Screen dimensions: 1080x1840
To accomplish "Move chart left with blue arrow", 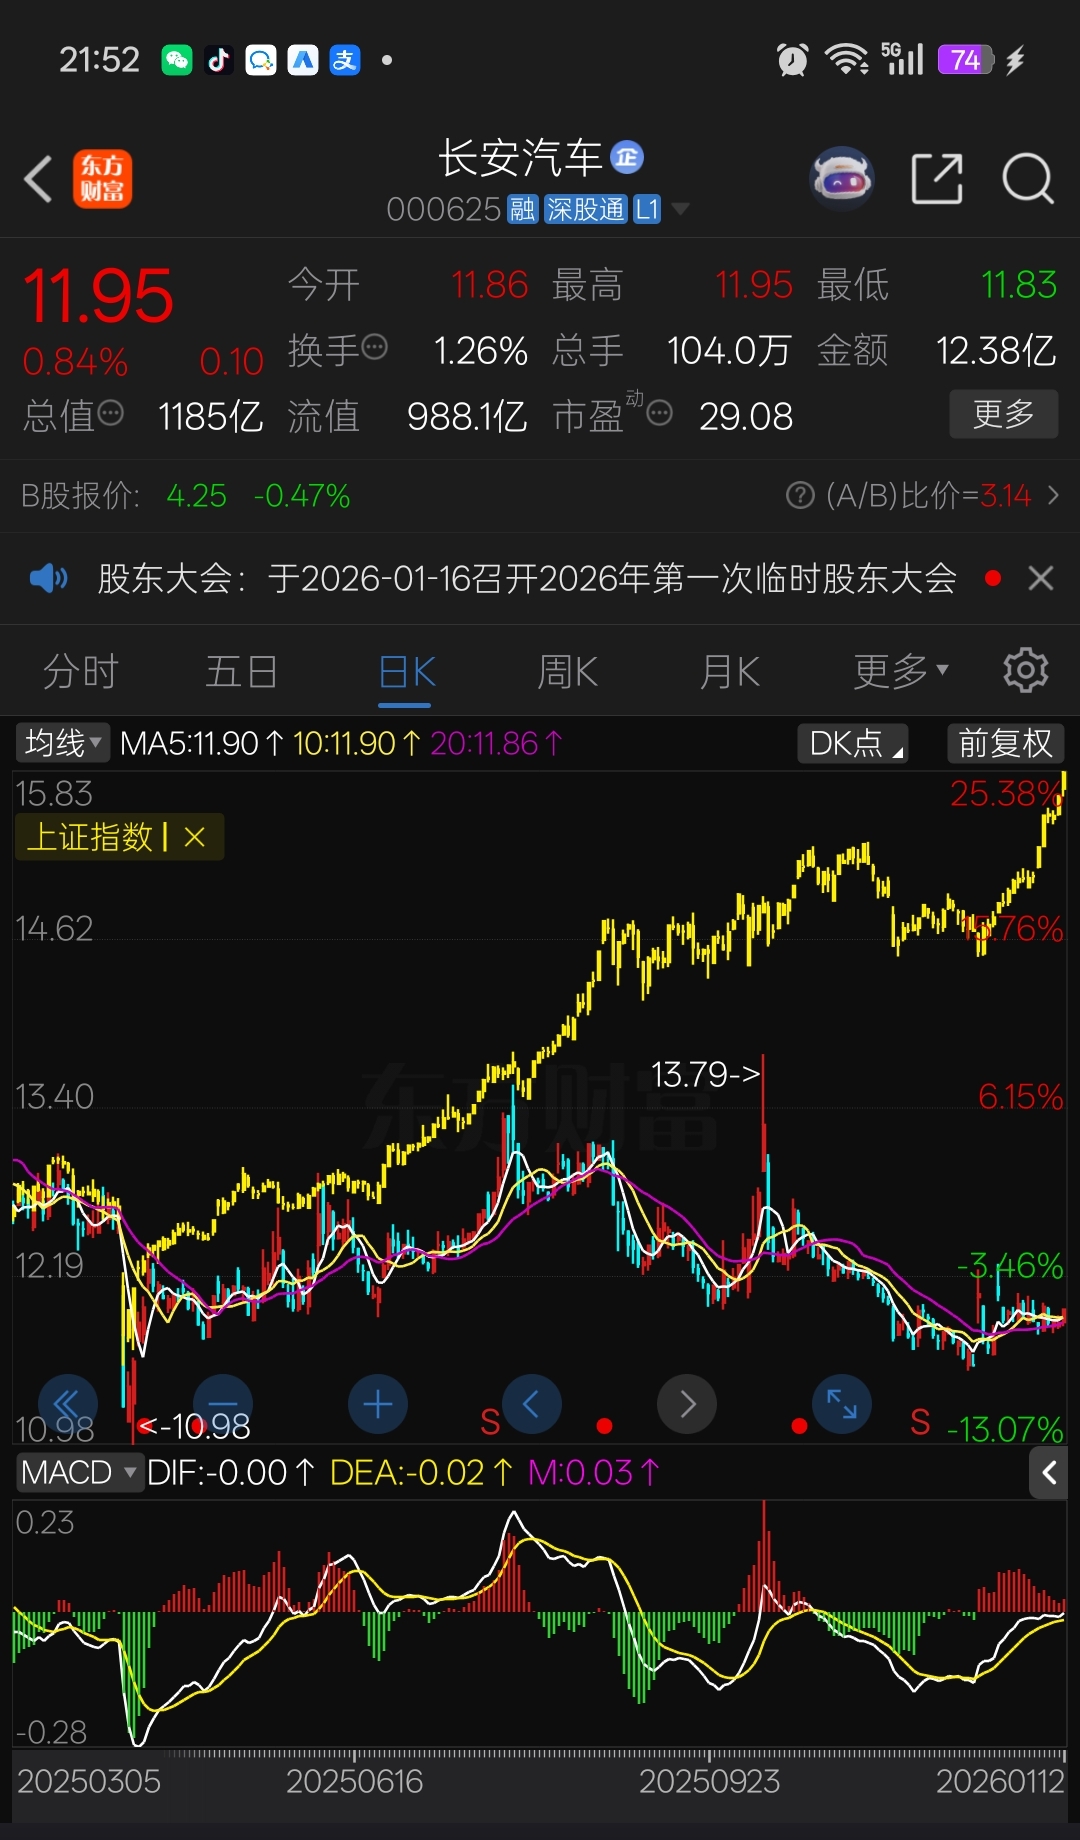I will tap(532, 1405).
